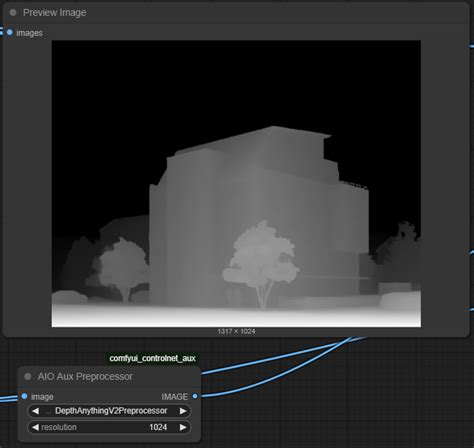Screen dimensions: 474x448
Task: Select previous preprocessor with left arrow
Action: click(x=35, y=411)
